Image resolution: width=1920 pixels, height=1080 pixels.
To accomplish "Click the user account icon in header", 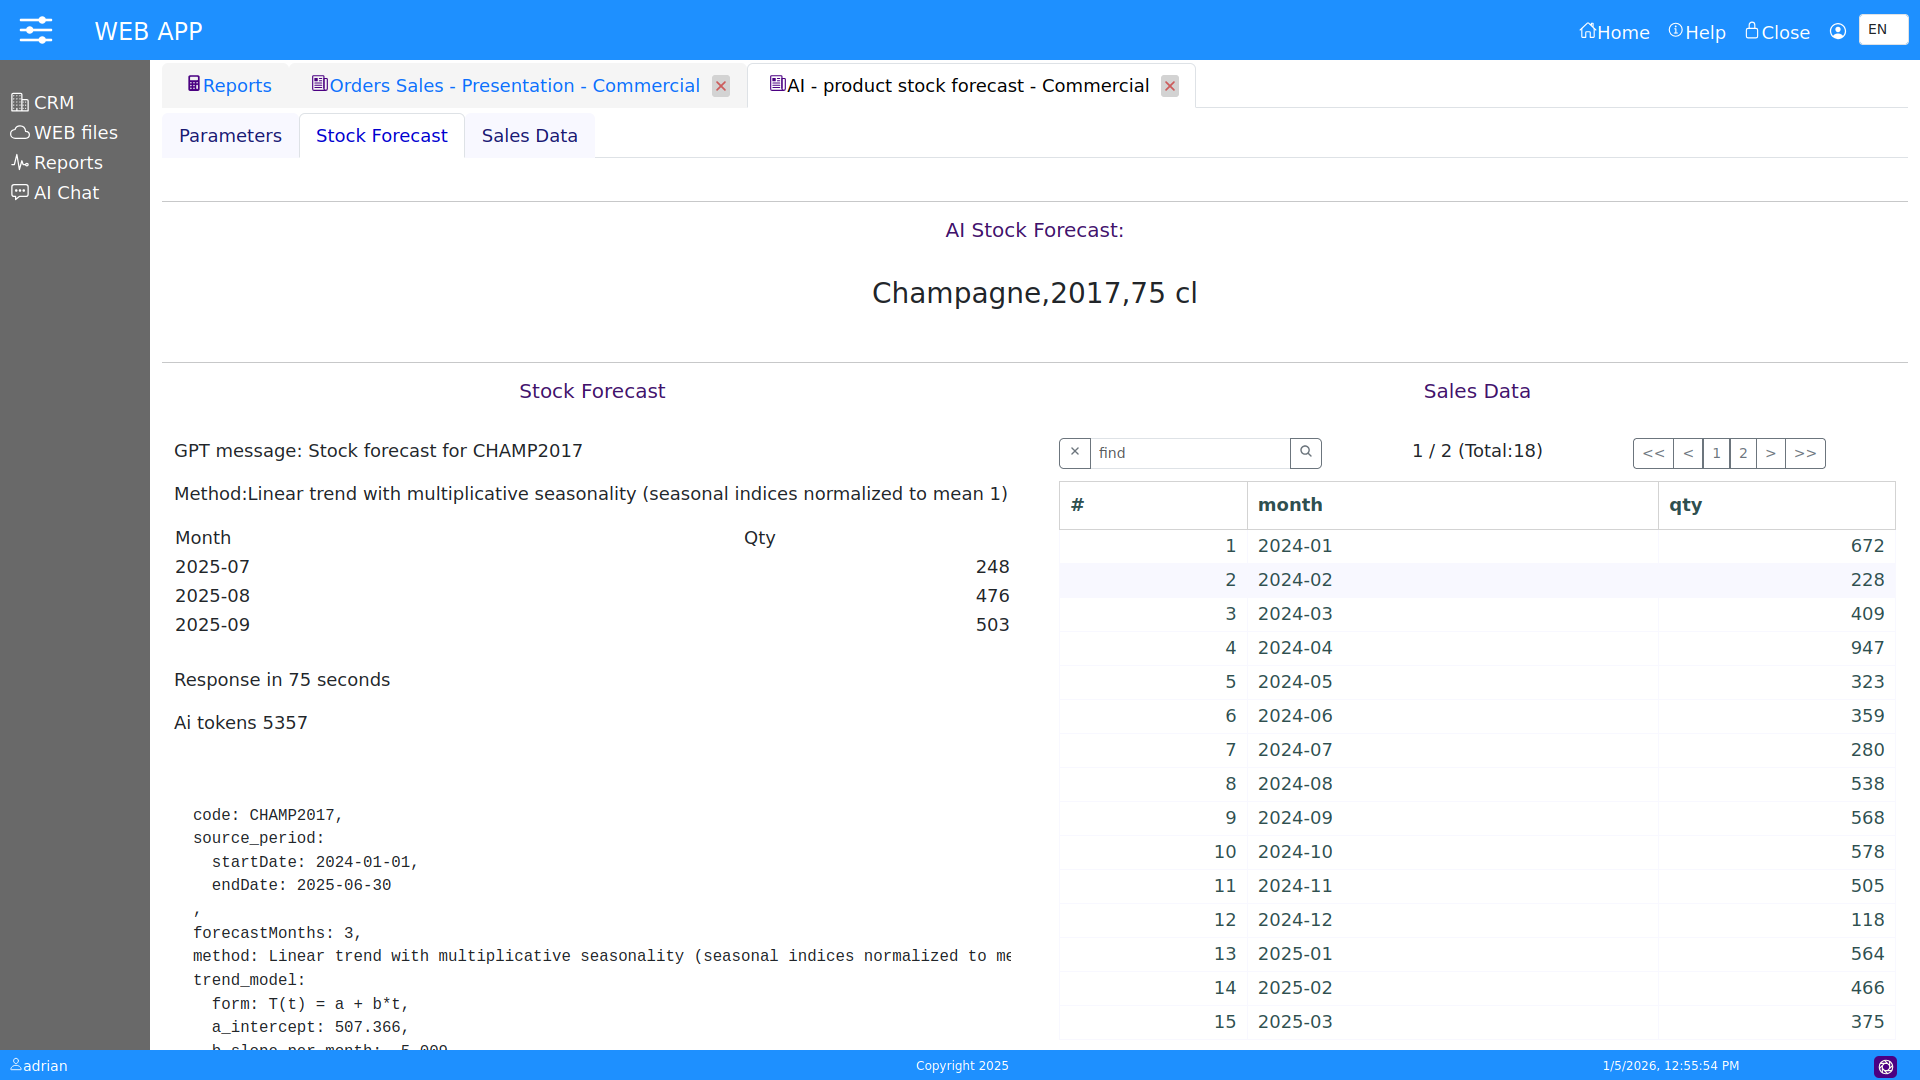I will [1838, 31].
